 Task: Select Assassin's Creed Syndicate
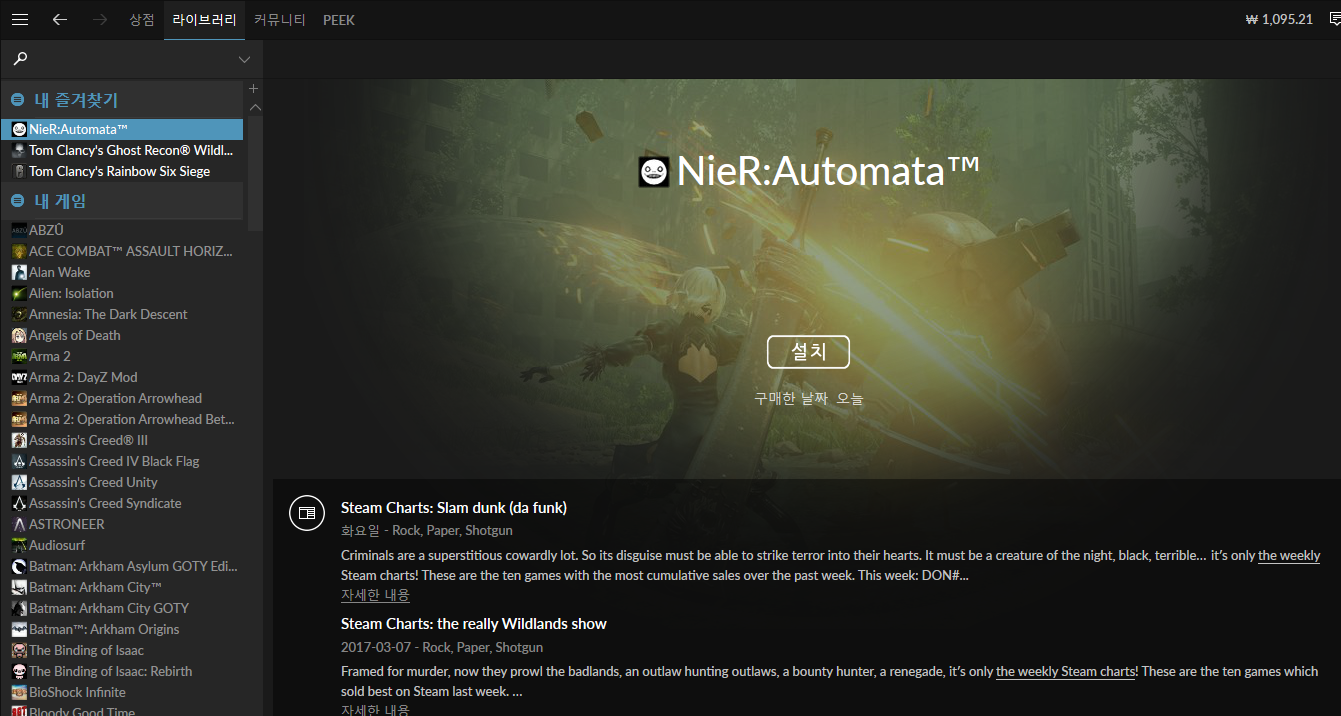122,503
